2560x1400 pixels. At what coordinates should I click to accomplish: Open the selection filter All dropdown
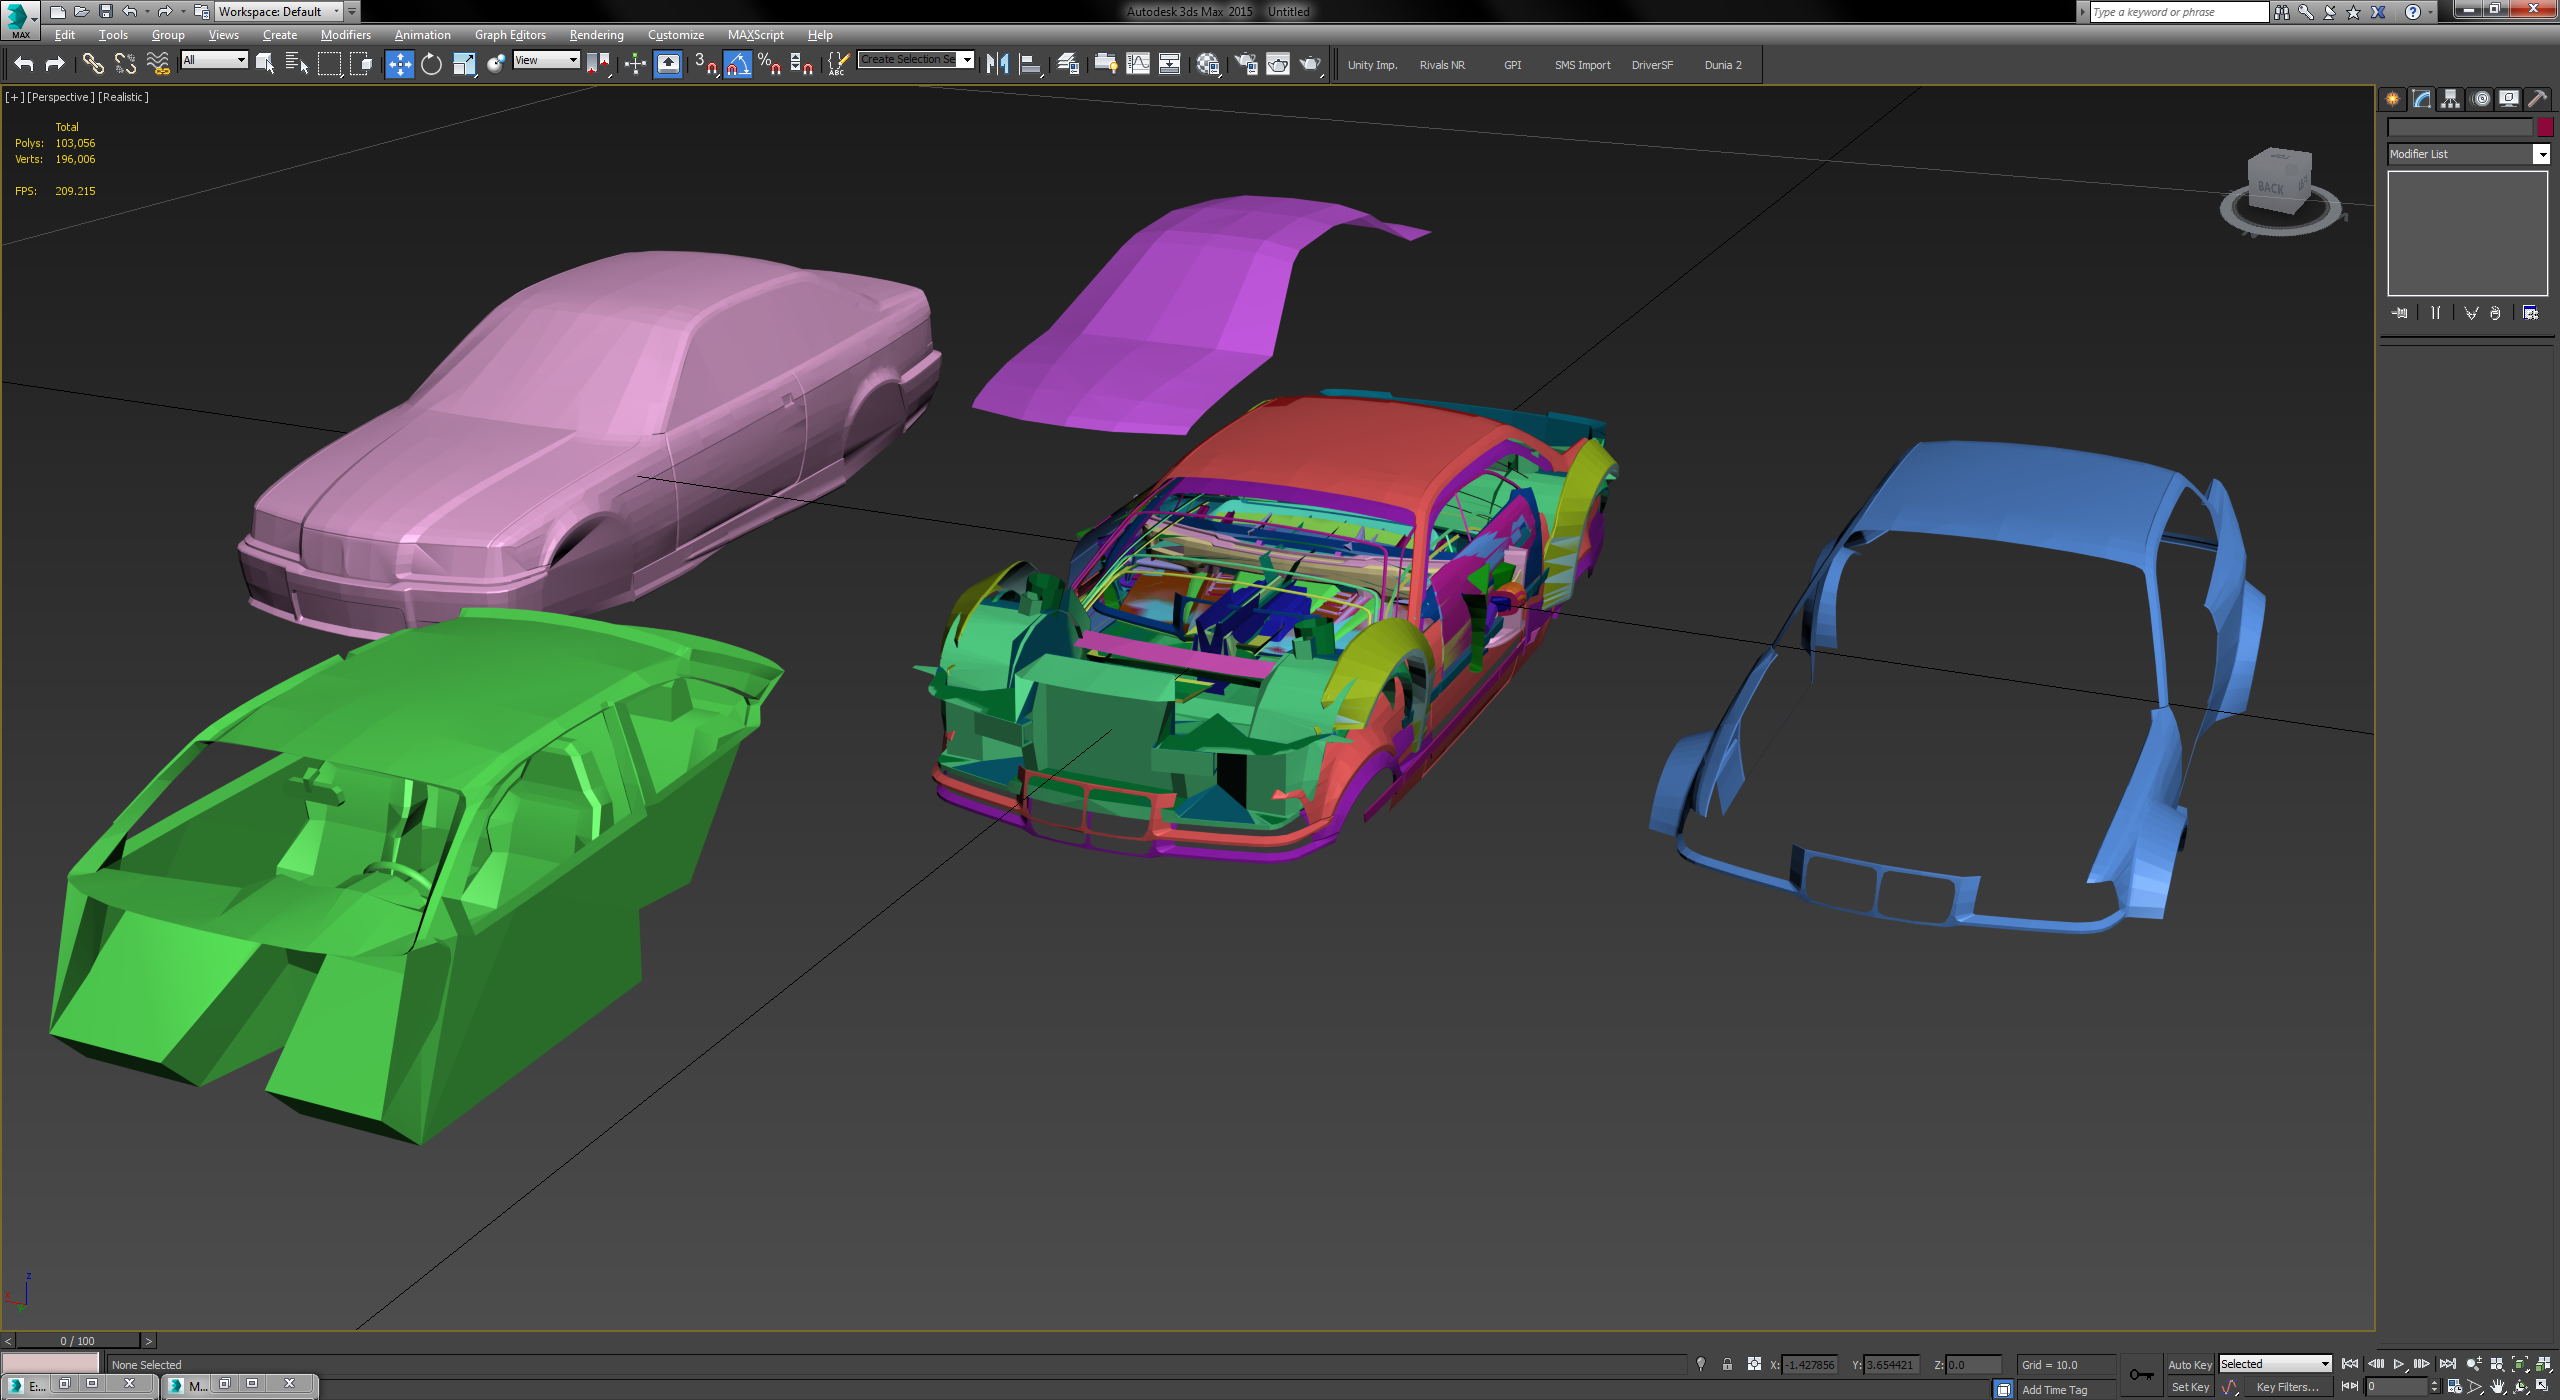click(241, 60)
